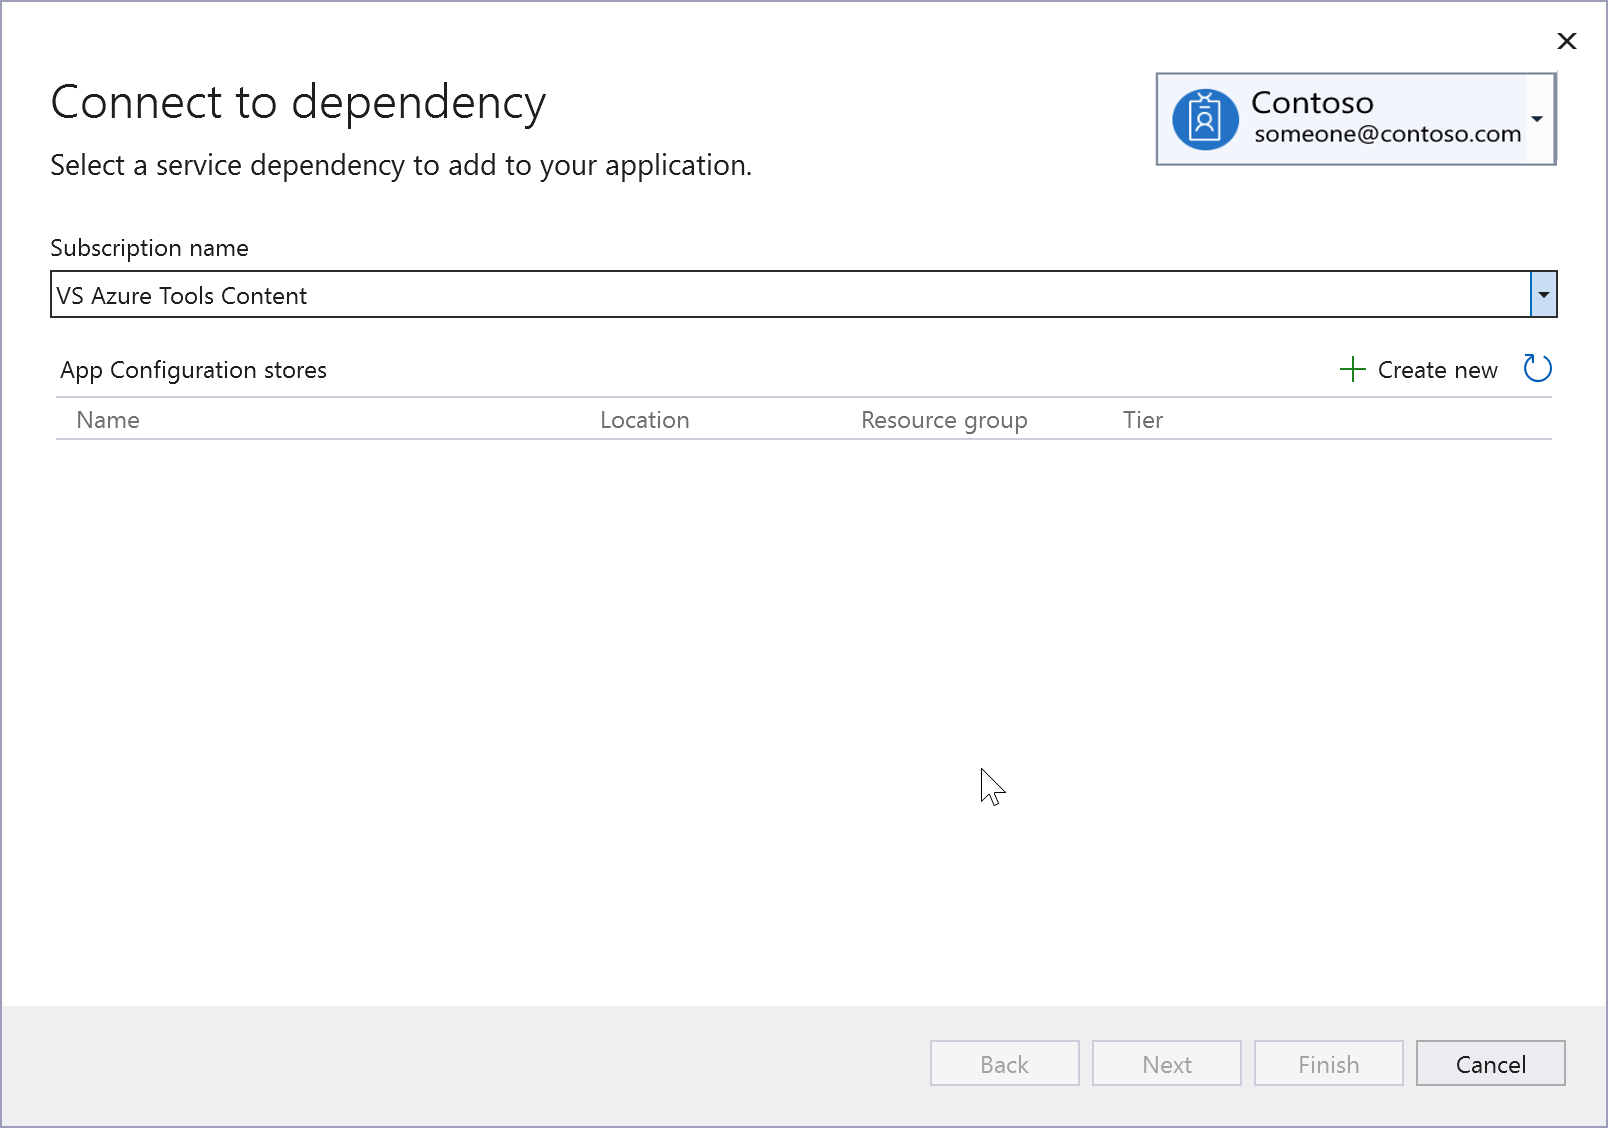The height and width of the screenshot is (1128, 1608).
Task: Sort stores by the Tier column header
Action: [1143, 420]
